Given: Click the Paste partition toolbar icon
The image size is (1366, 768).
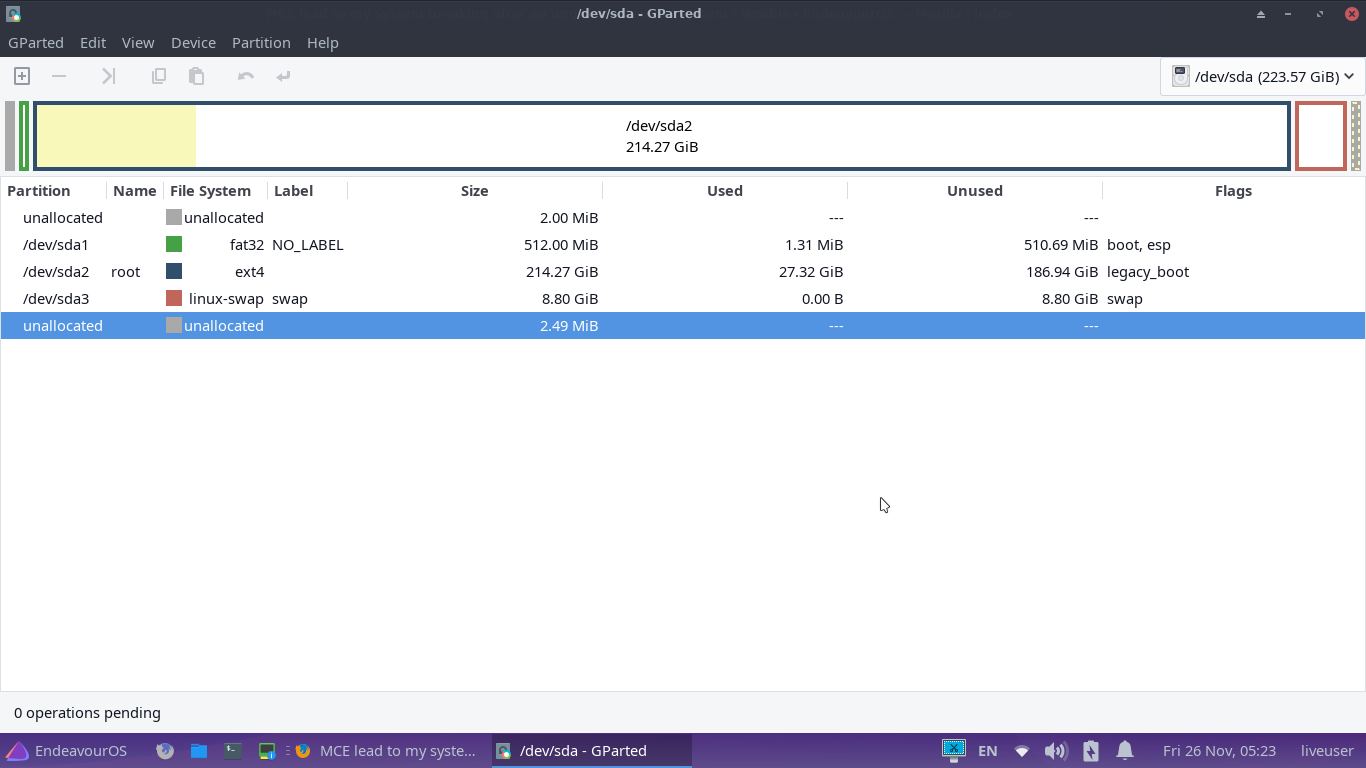Looking at the screenshot, I should pos(196,76).
